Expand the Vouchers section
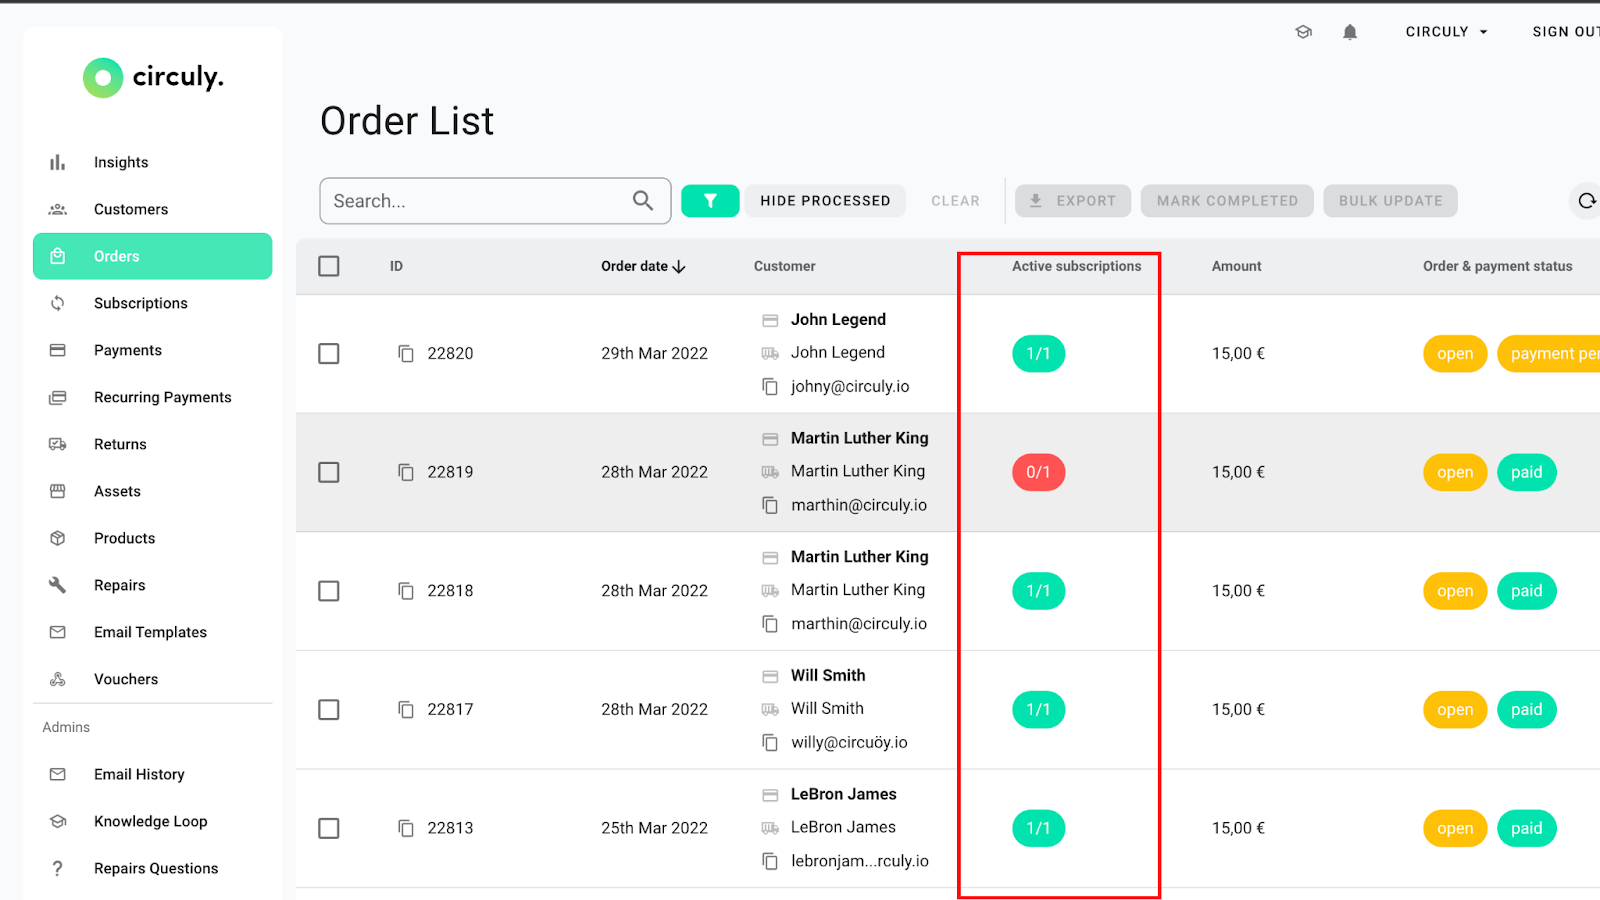This screenshot has width=1600, height=900. [125, 679]
